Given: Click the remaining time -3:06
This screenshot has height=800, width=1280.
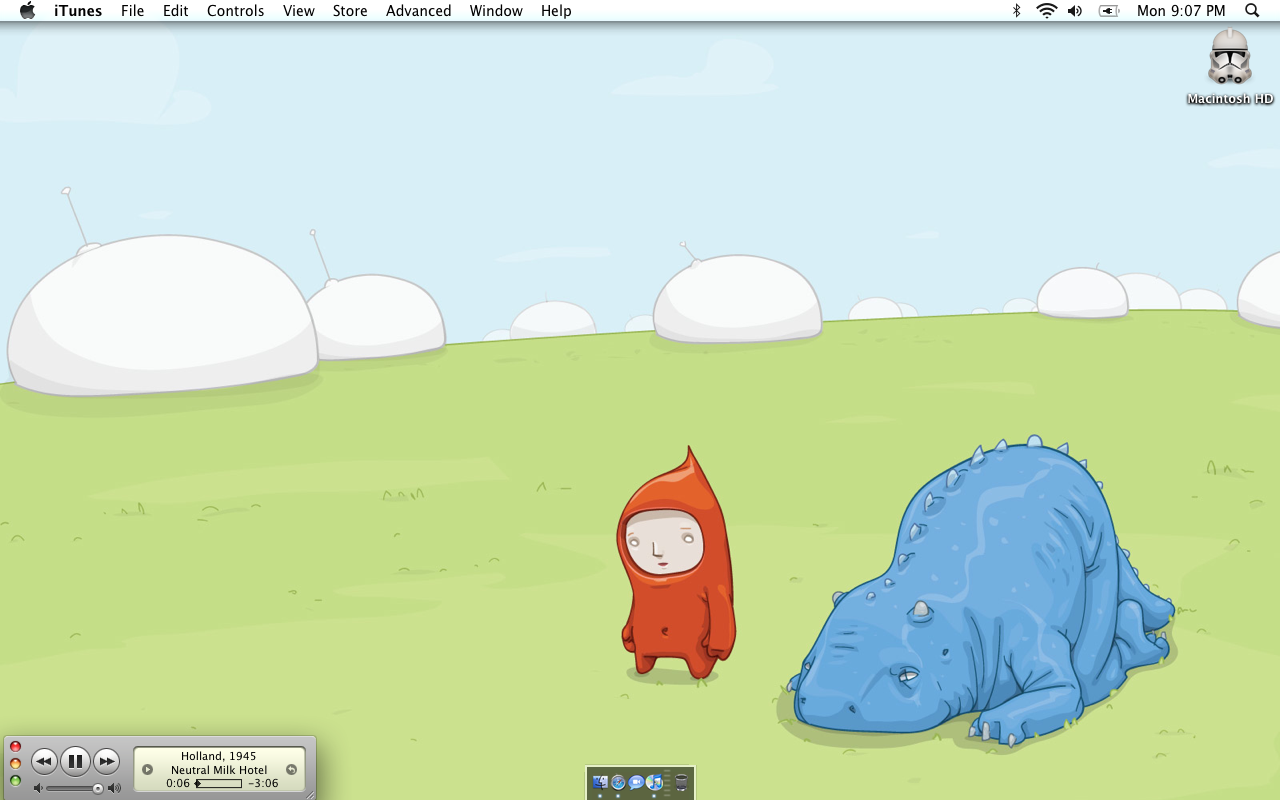Looking at the screenshot, I should click(x=263, y=783).
